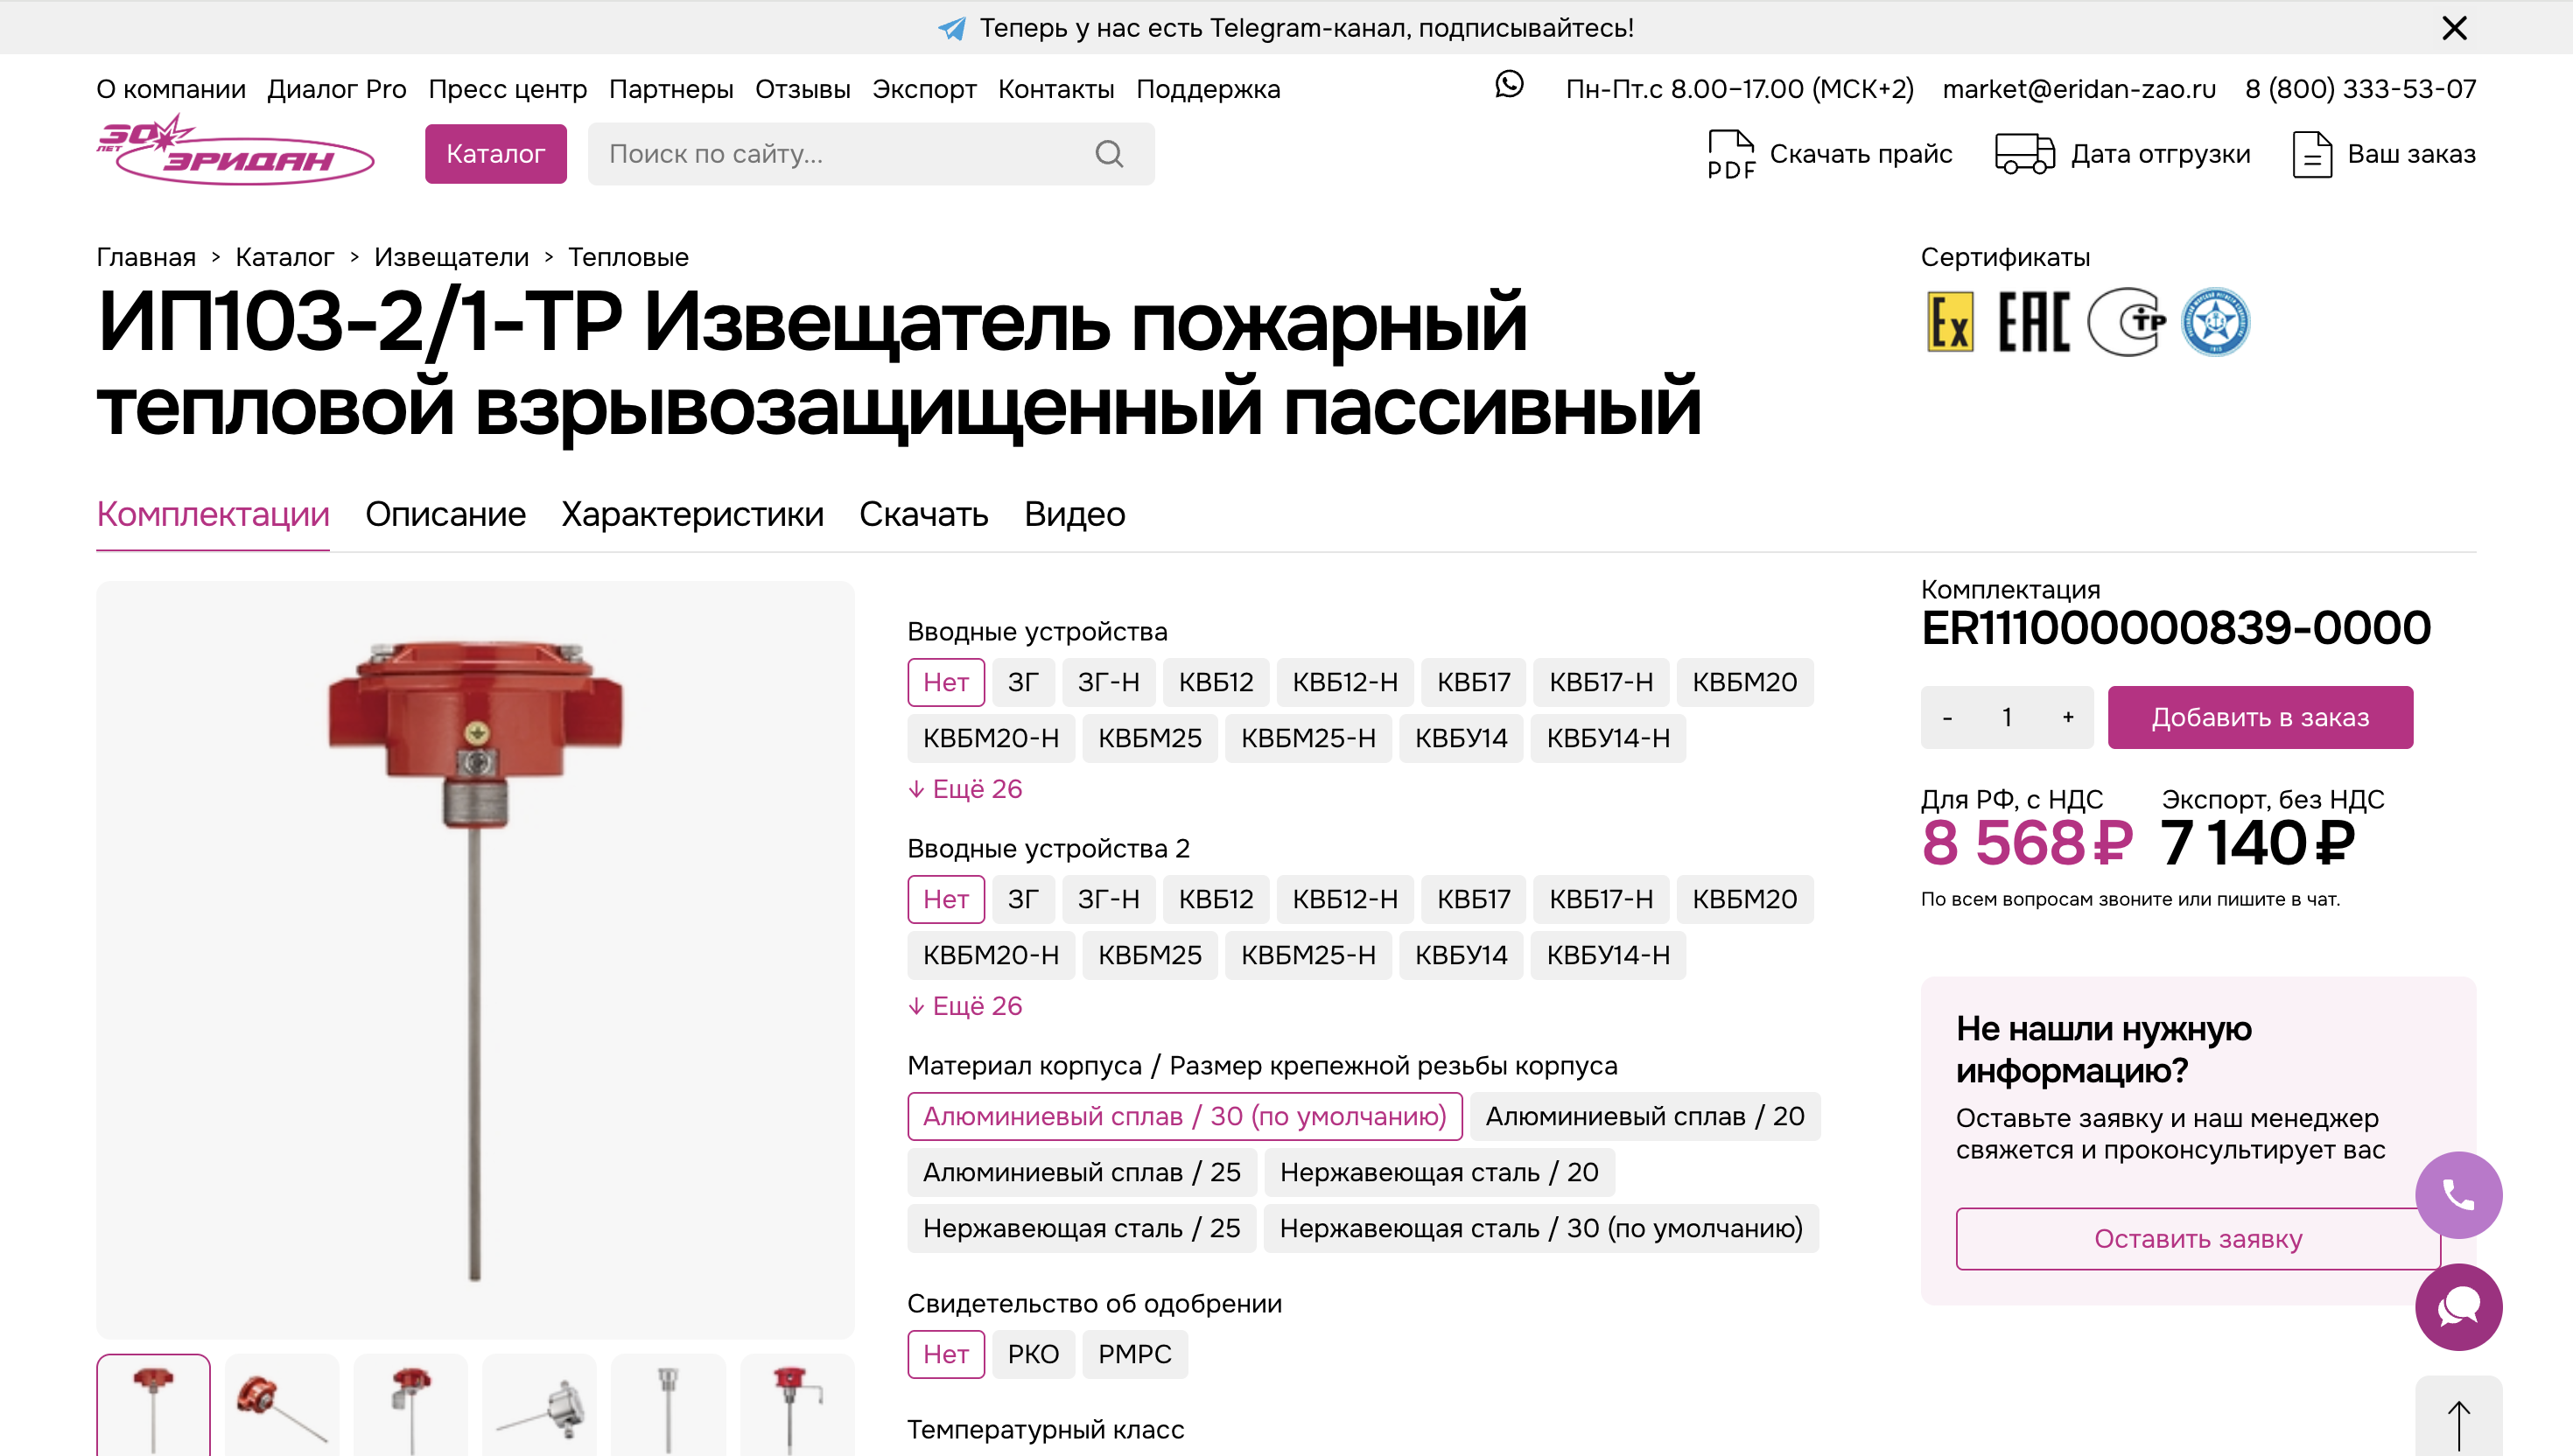The image size is (2573, 1456).
Task: Click the CTP certificate icon
Action: [x=2127, y=322]
